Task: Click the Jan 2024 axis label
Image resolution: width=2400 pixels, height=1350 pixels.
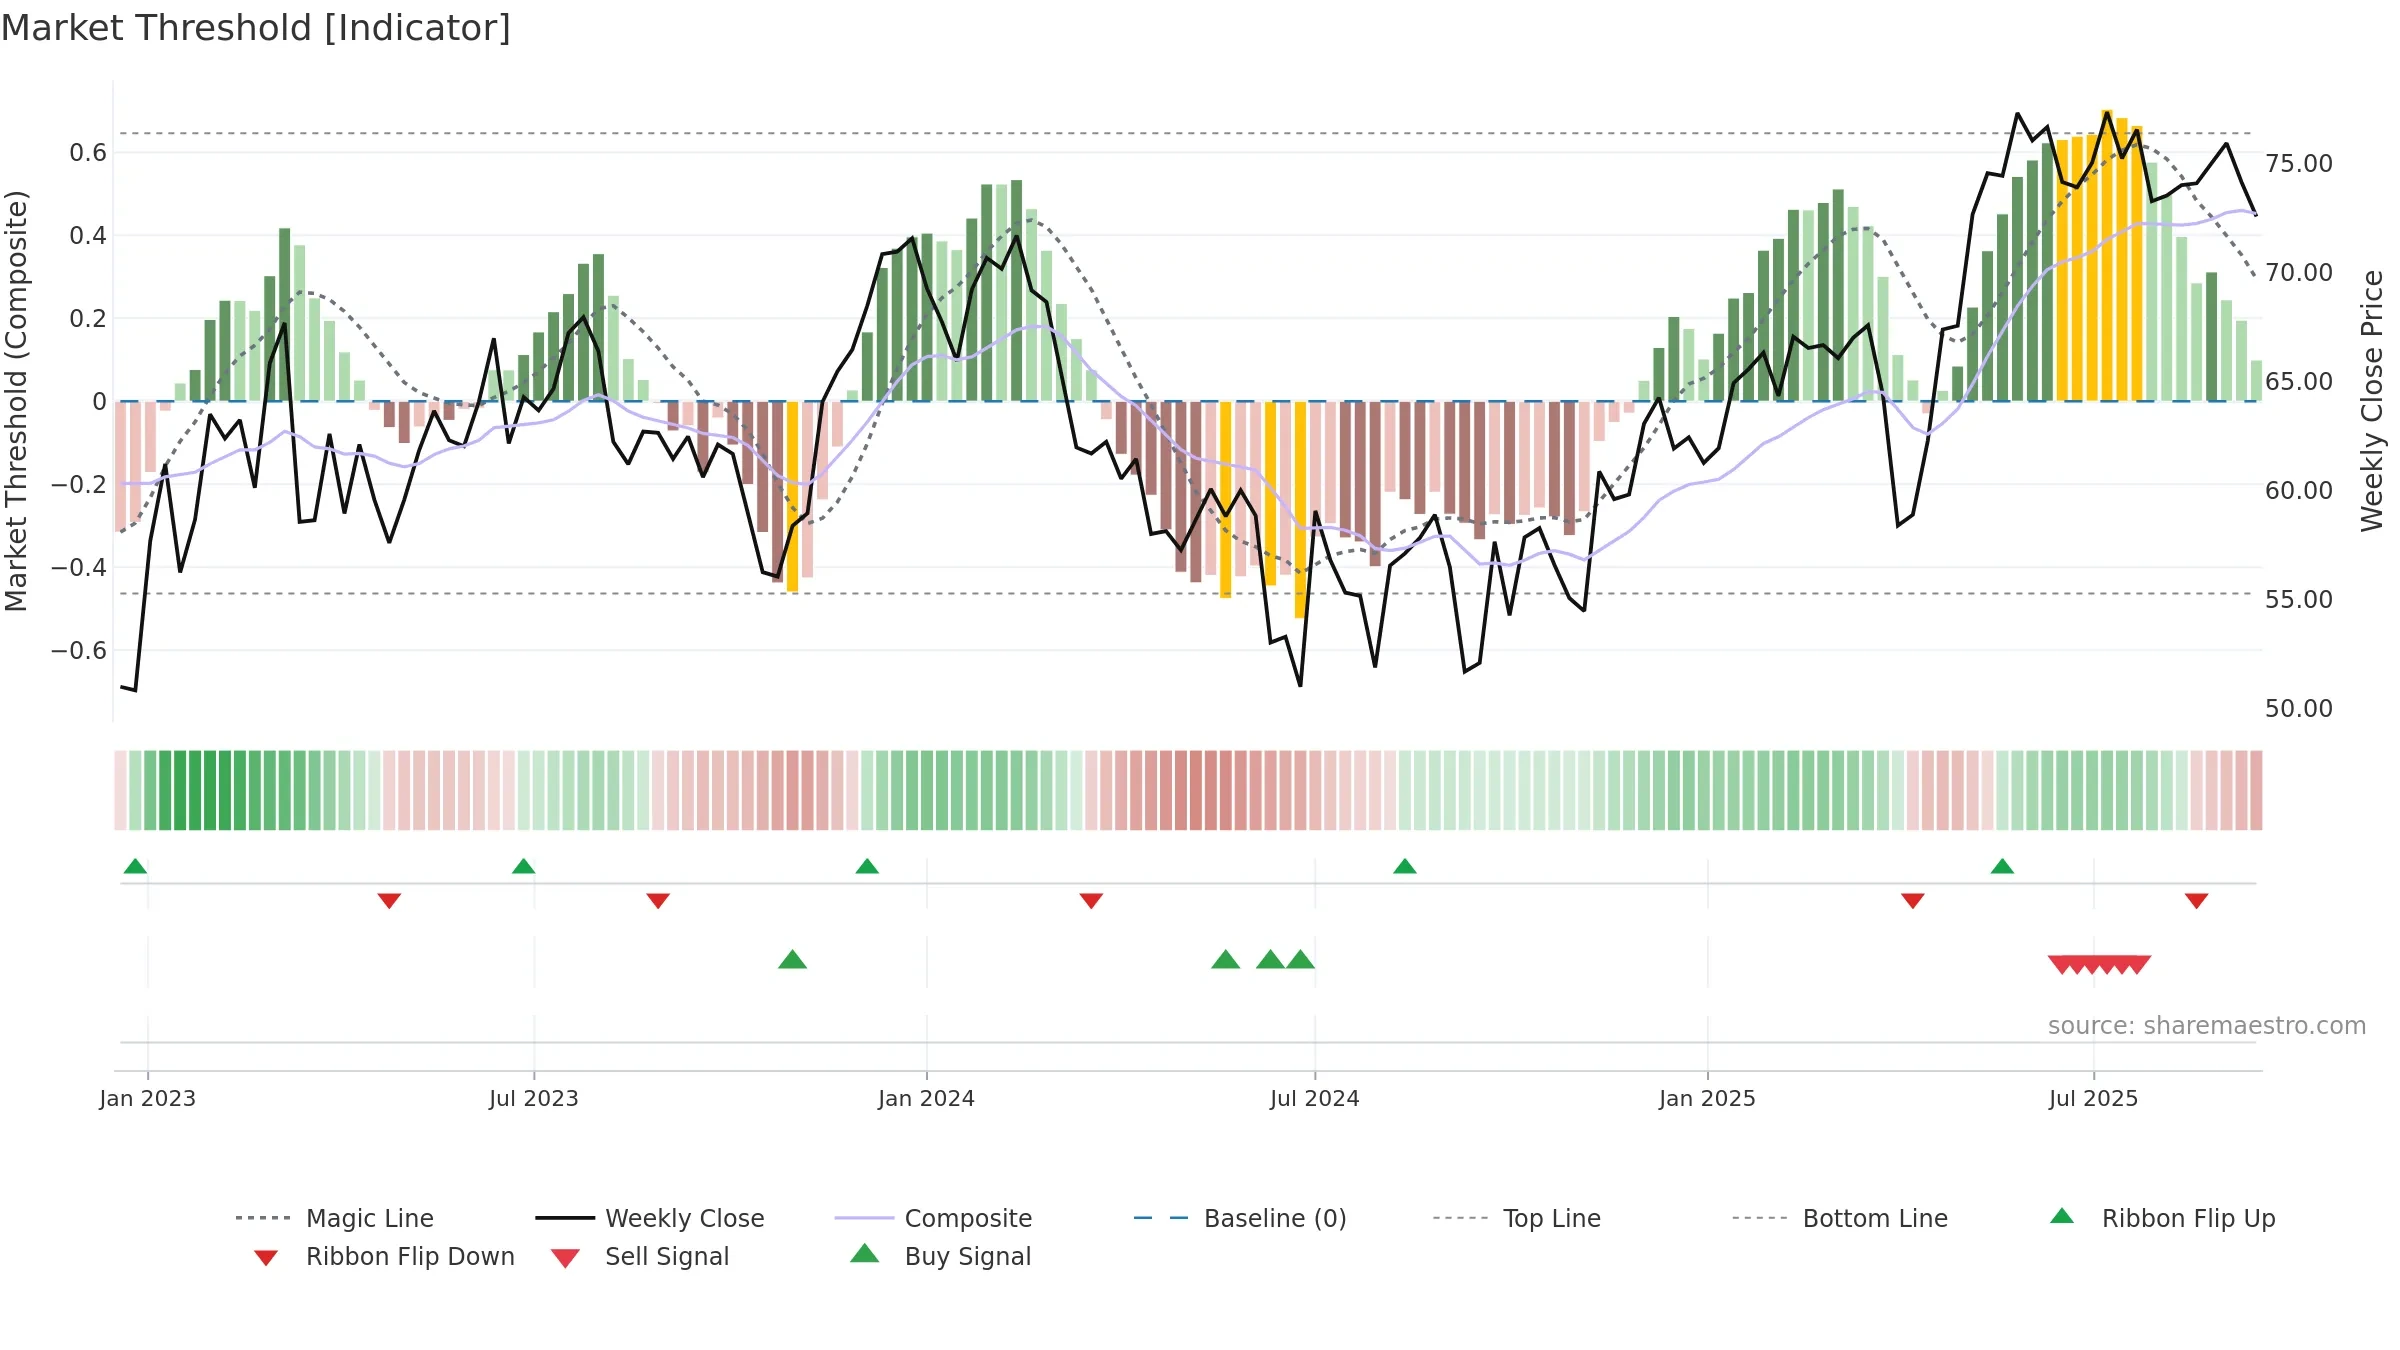Action: [927, 1099]
